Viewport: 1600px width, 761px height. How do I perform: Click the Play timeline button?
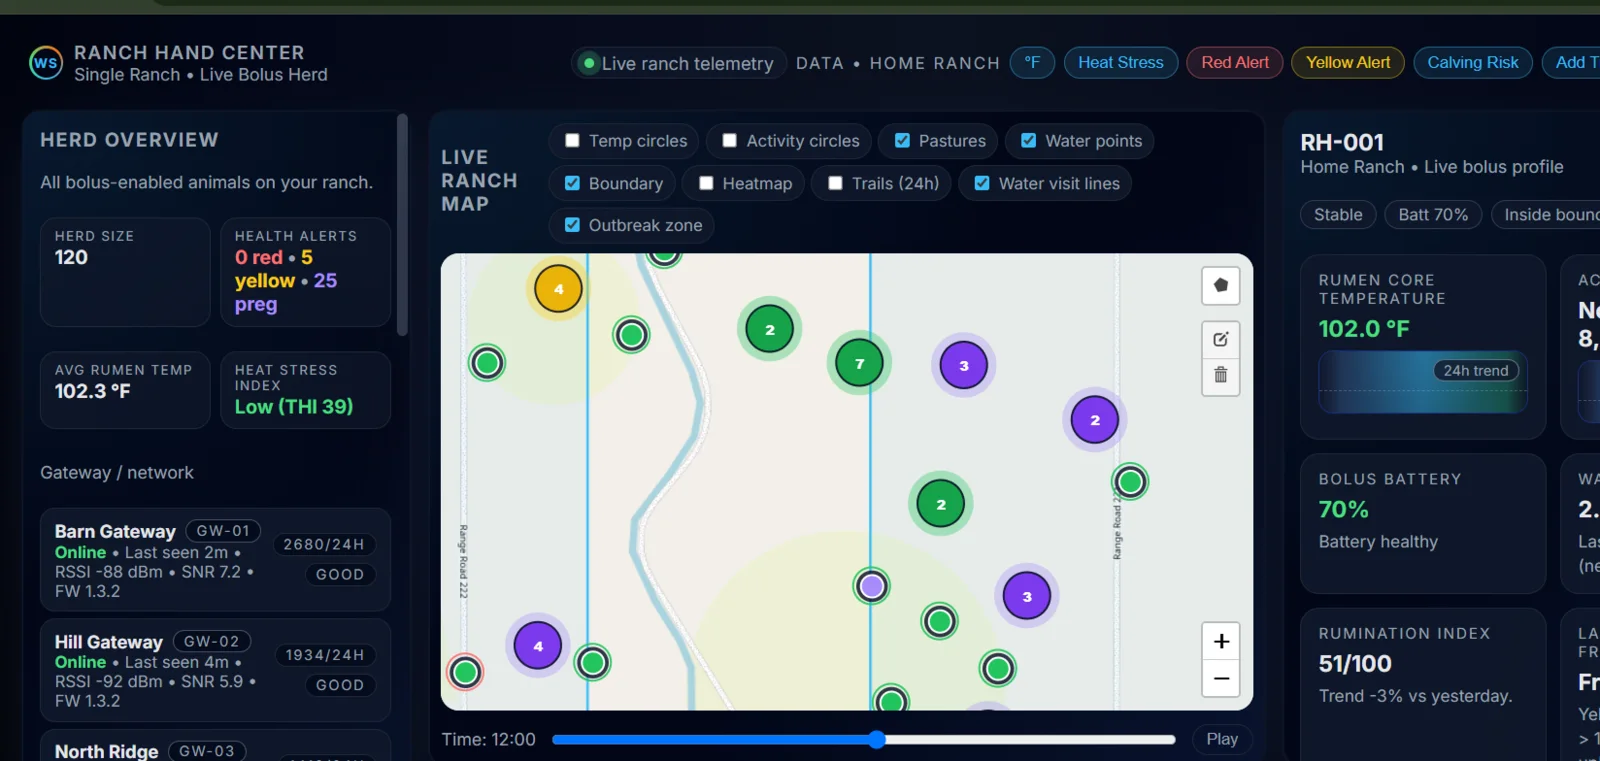click(1222, 739)
